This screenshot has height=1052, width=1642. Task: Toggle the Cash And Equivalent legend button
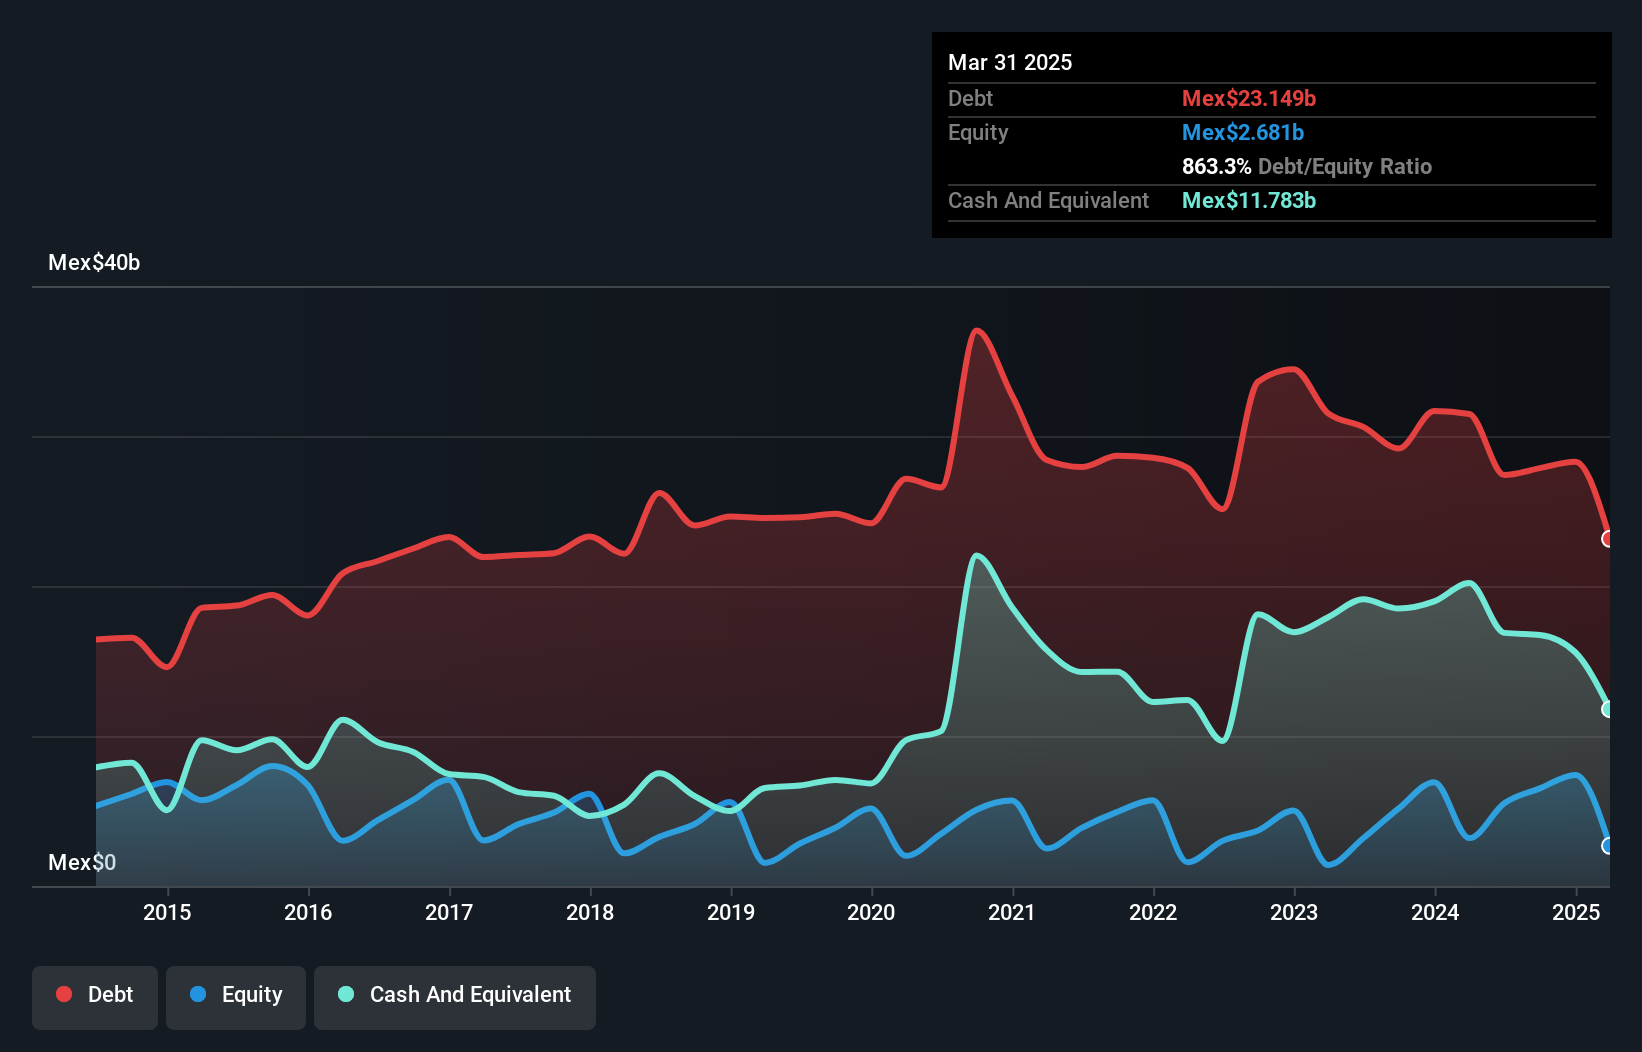455,997
